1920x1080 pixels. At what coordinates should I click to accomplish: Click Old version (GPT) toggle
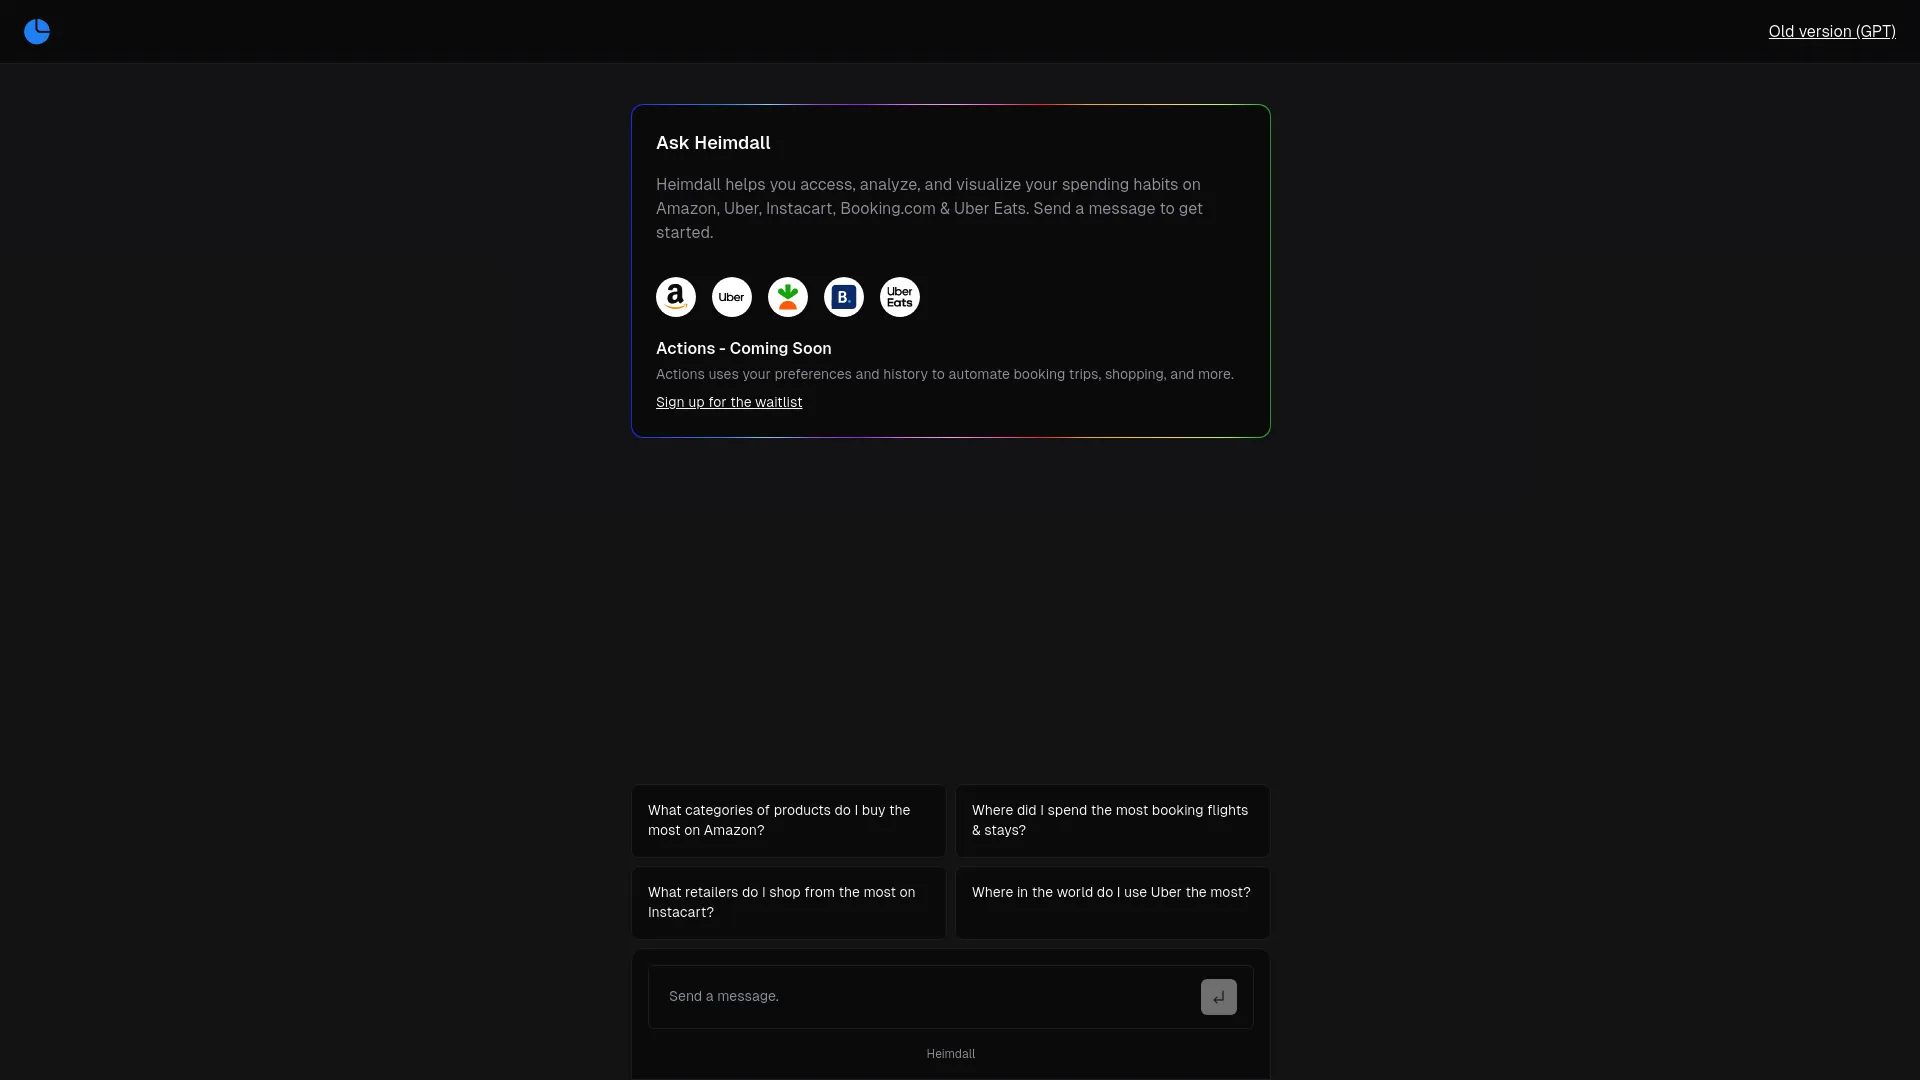(1832, 30)
